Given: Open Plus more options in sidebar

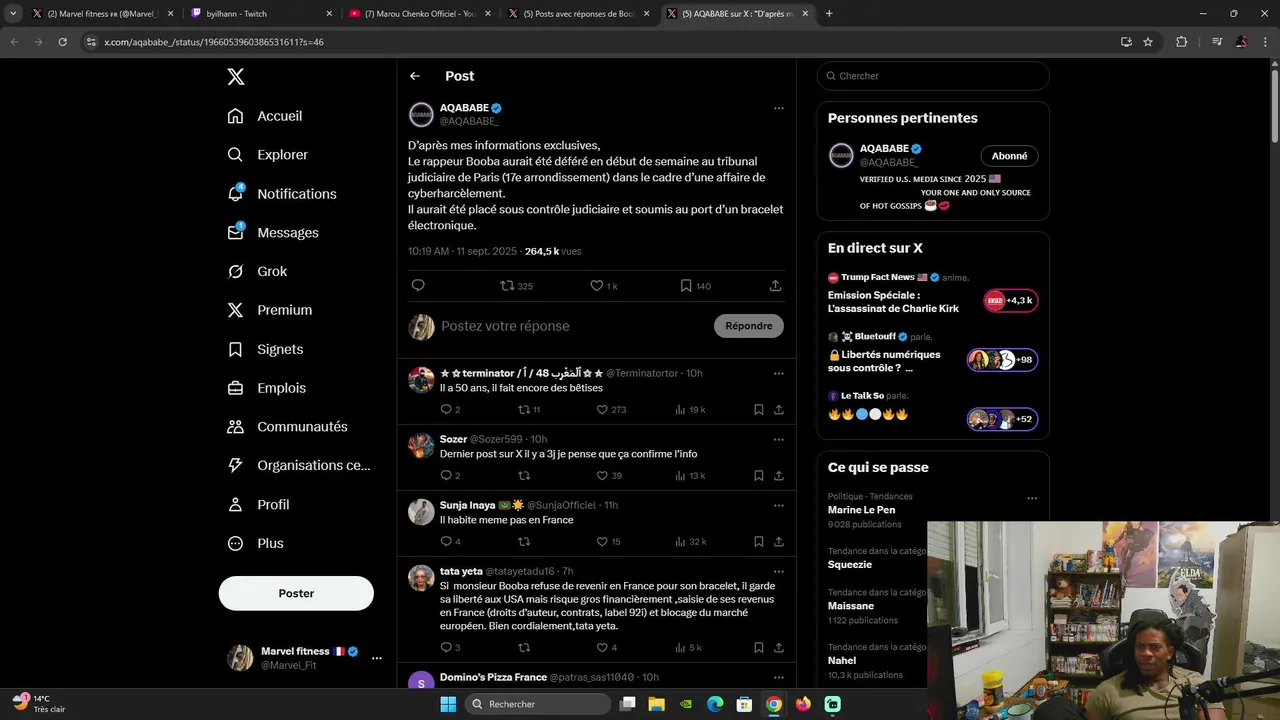Looking at the screenshot, I should 256,544.
